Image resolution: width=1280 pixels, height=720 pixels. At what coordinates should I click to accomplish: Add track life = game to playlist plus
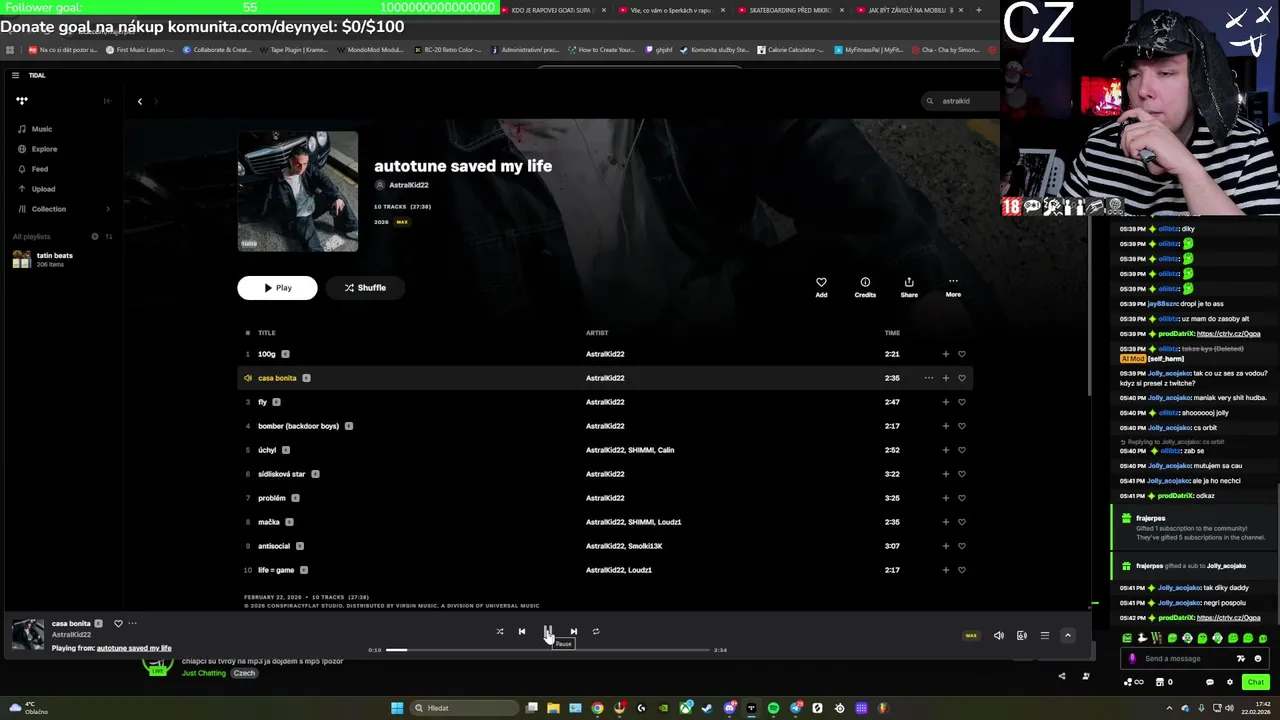pos(945,570)
